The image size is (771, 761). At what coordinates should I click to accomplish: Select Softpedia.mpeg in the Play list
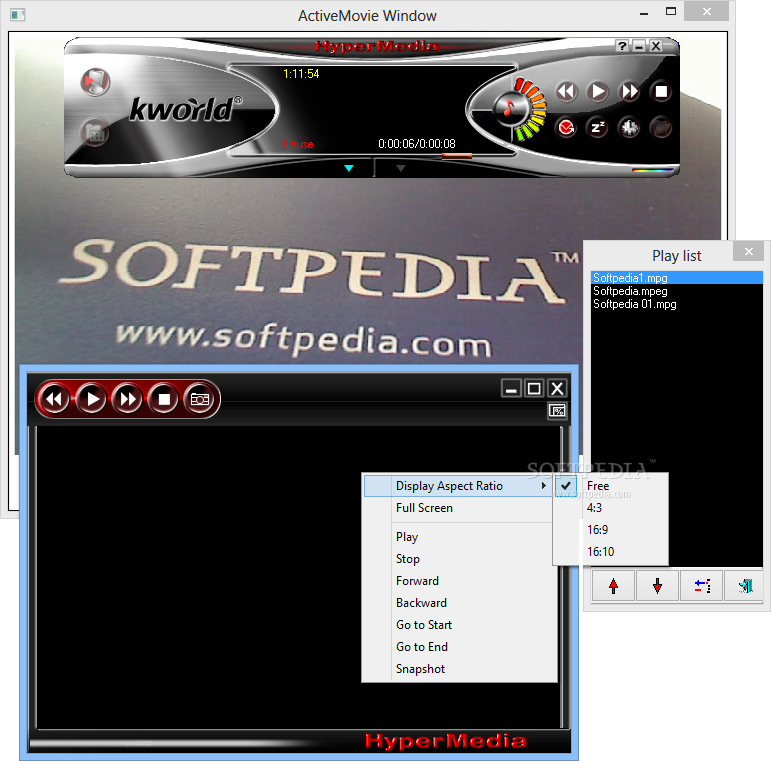[x=677, y=291]
